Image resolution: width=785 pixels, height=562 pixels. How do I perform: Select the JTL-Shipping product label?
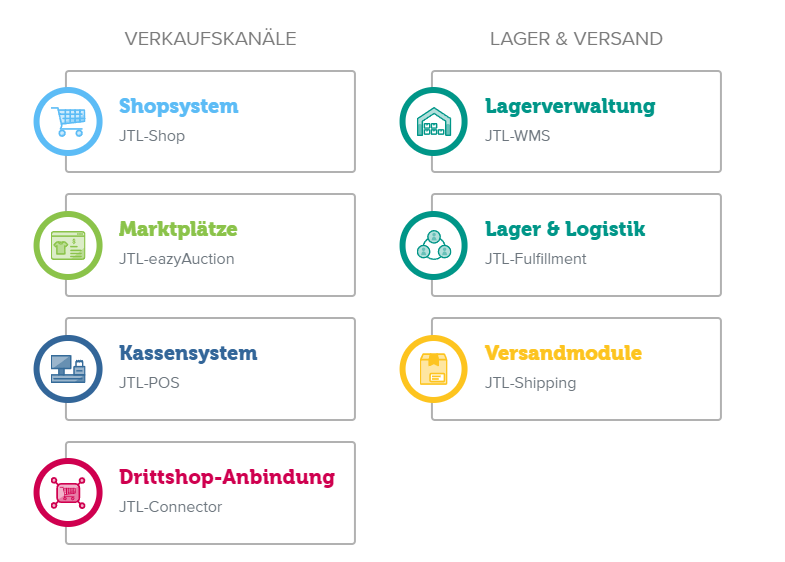(531, 383)
